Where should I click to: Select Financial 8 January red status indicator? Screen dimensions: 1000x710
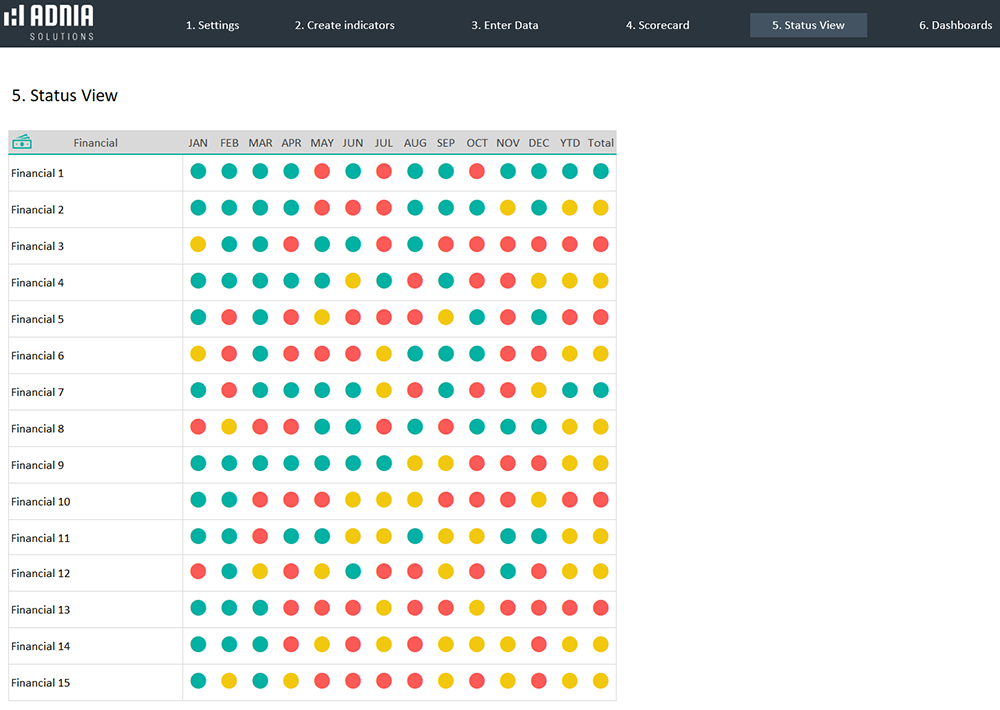click(198, 427)
